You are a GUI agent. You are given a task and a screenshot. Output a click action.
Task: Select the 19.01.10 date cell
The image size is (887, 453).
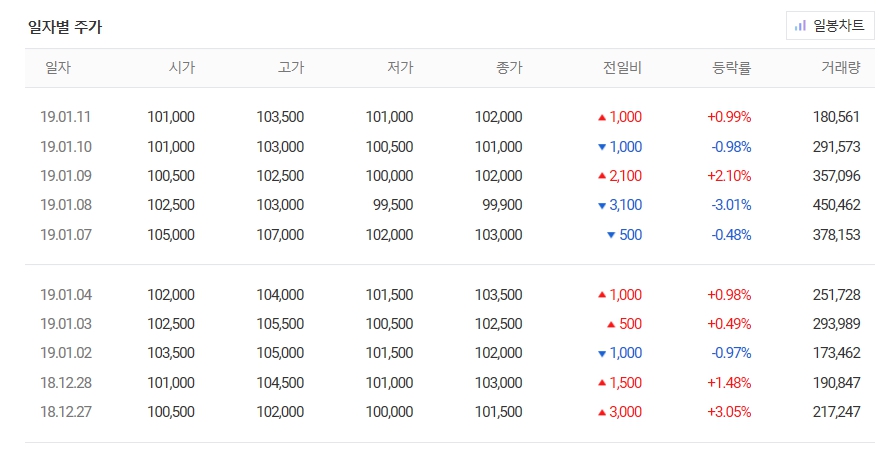[66, 147]
